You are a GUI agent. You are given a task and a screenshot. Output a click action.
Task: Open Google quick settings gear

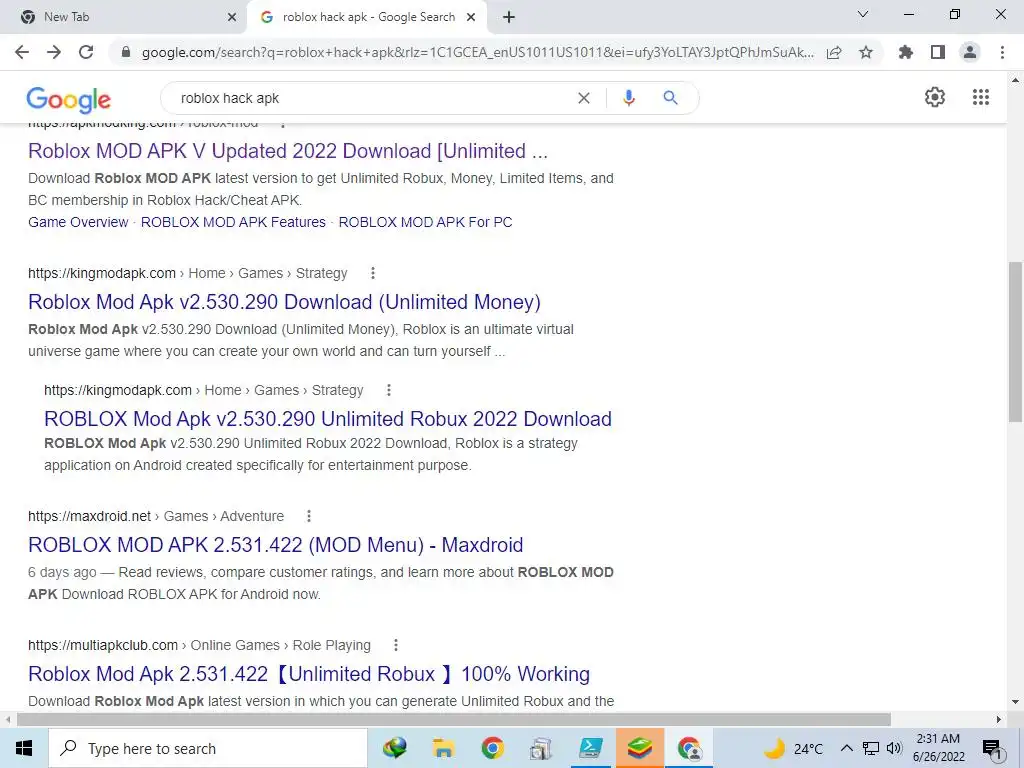coord(935,97)
